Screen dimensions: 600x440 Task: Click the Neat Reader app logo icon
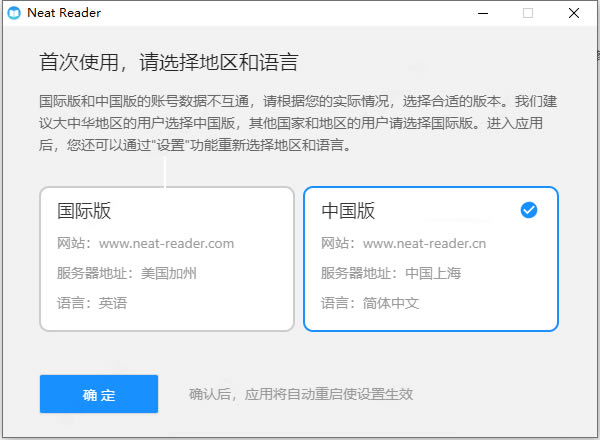click(14, 13)
